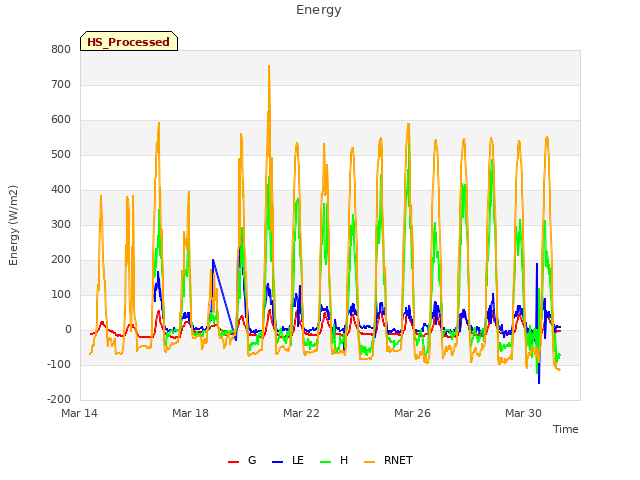Click the 300 y-axis tick label
The height and width of the screenshot is (480, 640).
[61, 224]
